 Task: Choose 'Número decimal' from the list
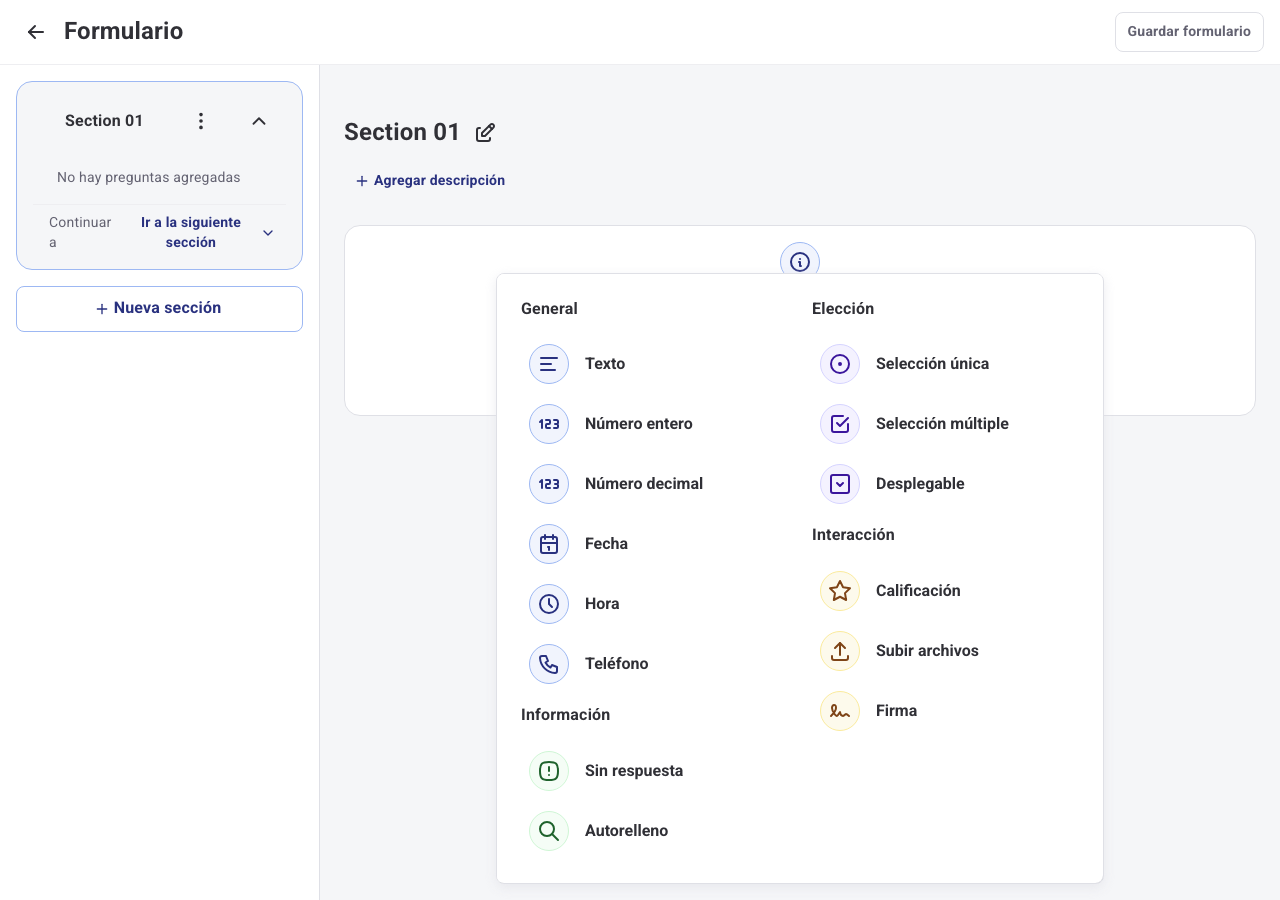pyautogui.click(x=644, y=484)
